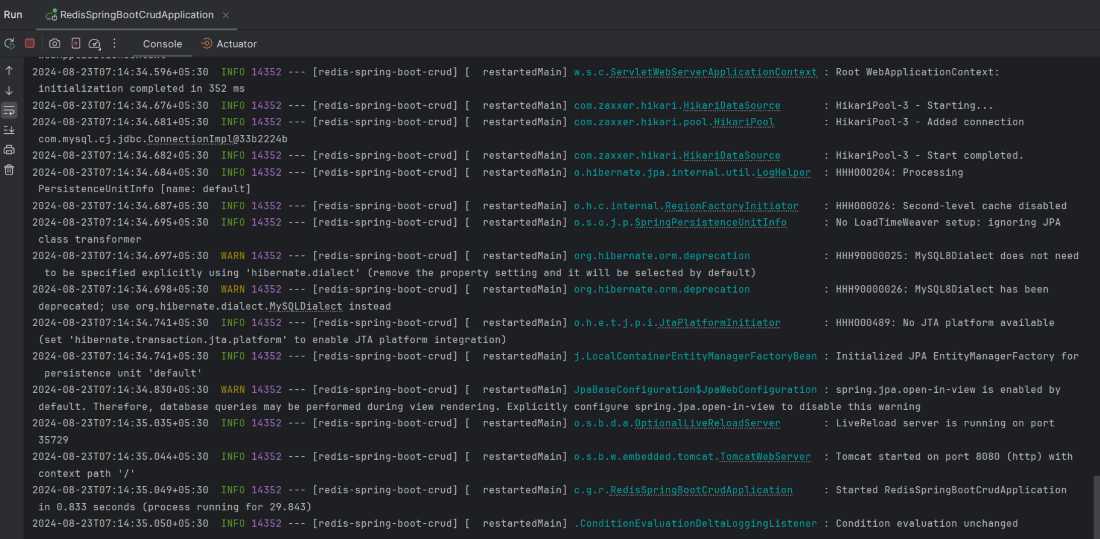
Task: Close the RedisSpringBootCrudApplication run tab
Action: click(x=225, y=15)
